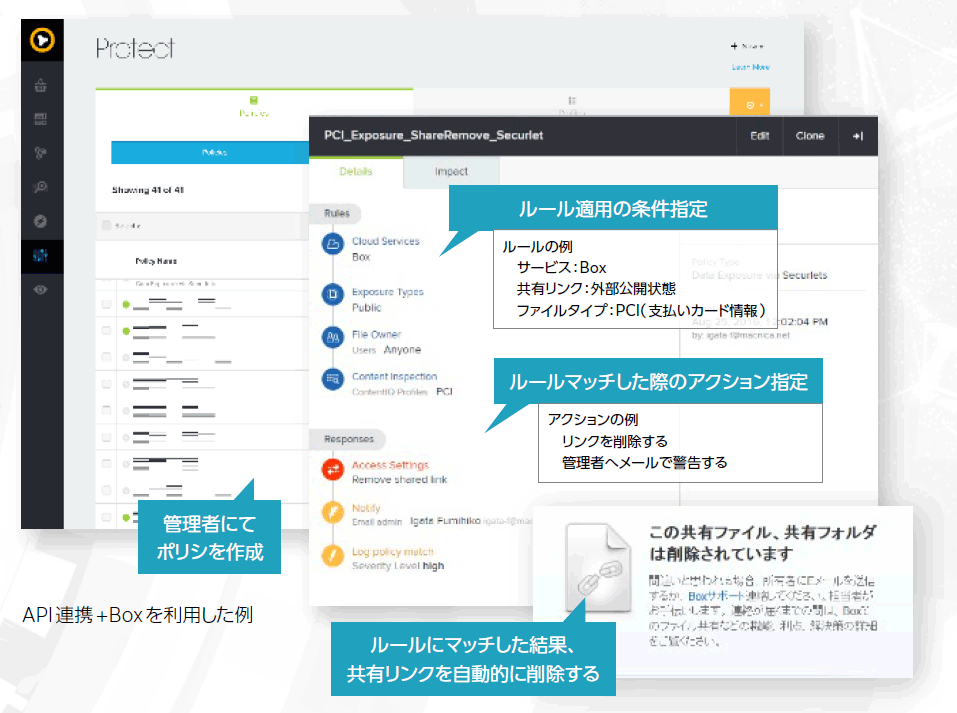Viewport: 957px width, 713px height.
Task: Click the blue Policies button
Action: (211, 153)
